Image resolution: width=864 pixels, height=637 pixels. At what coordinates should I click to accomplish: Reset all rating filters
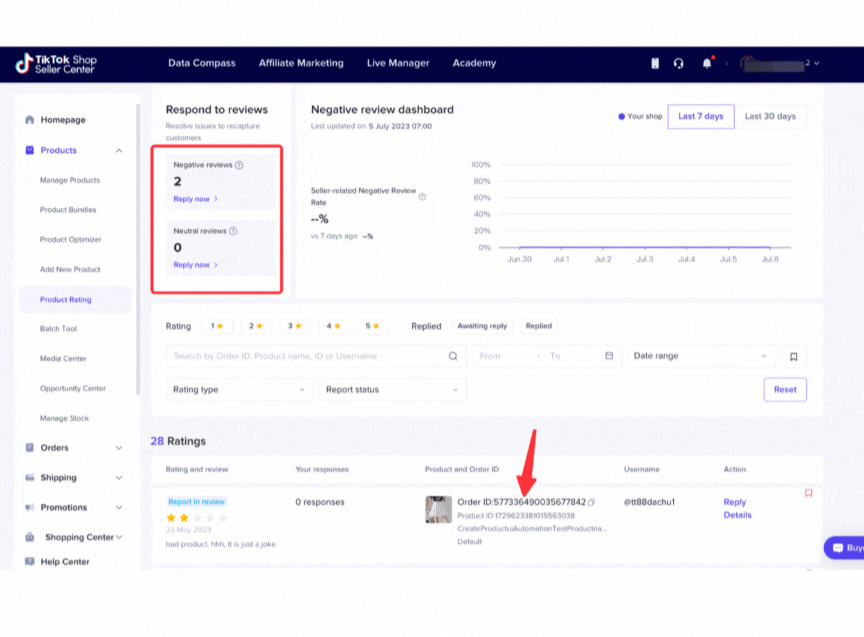pyautogui.click(x=785, y=390)
